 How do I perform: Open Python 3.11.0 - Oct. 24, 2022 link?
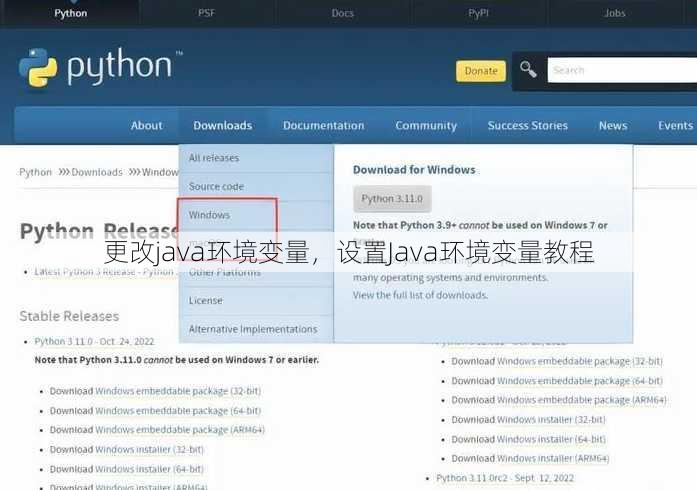[94, 341]
